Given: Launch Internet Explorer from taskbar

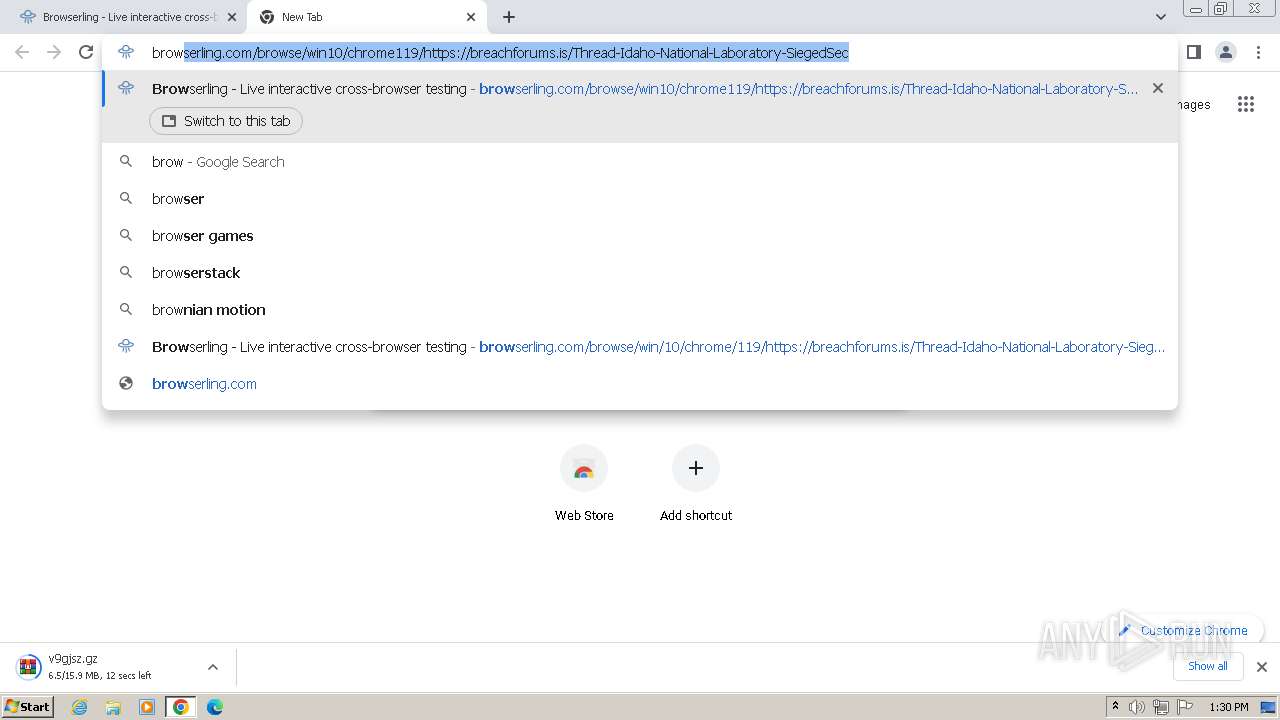Looking at the screenshot, I should pyautogui.click(x=80, y=707).
